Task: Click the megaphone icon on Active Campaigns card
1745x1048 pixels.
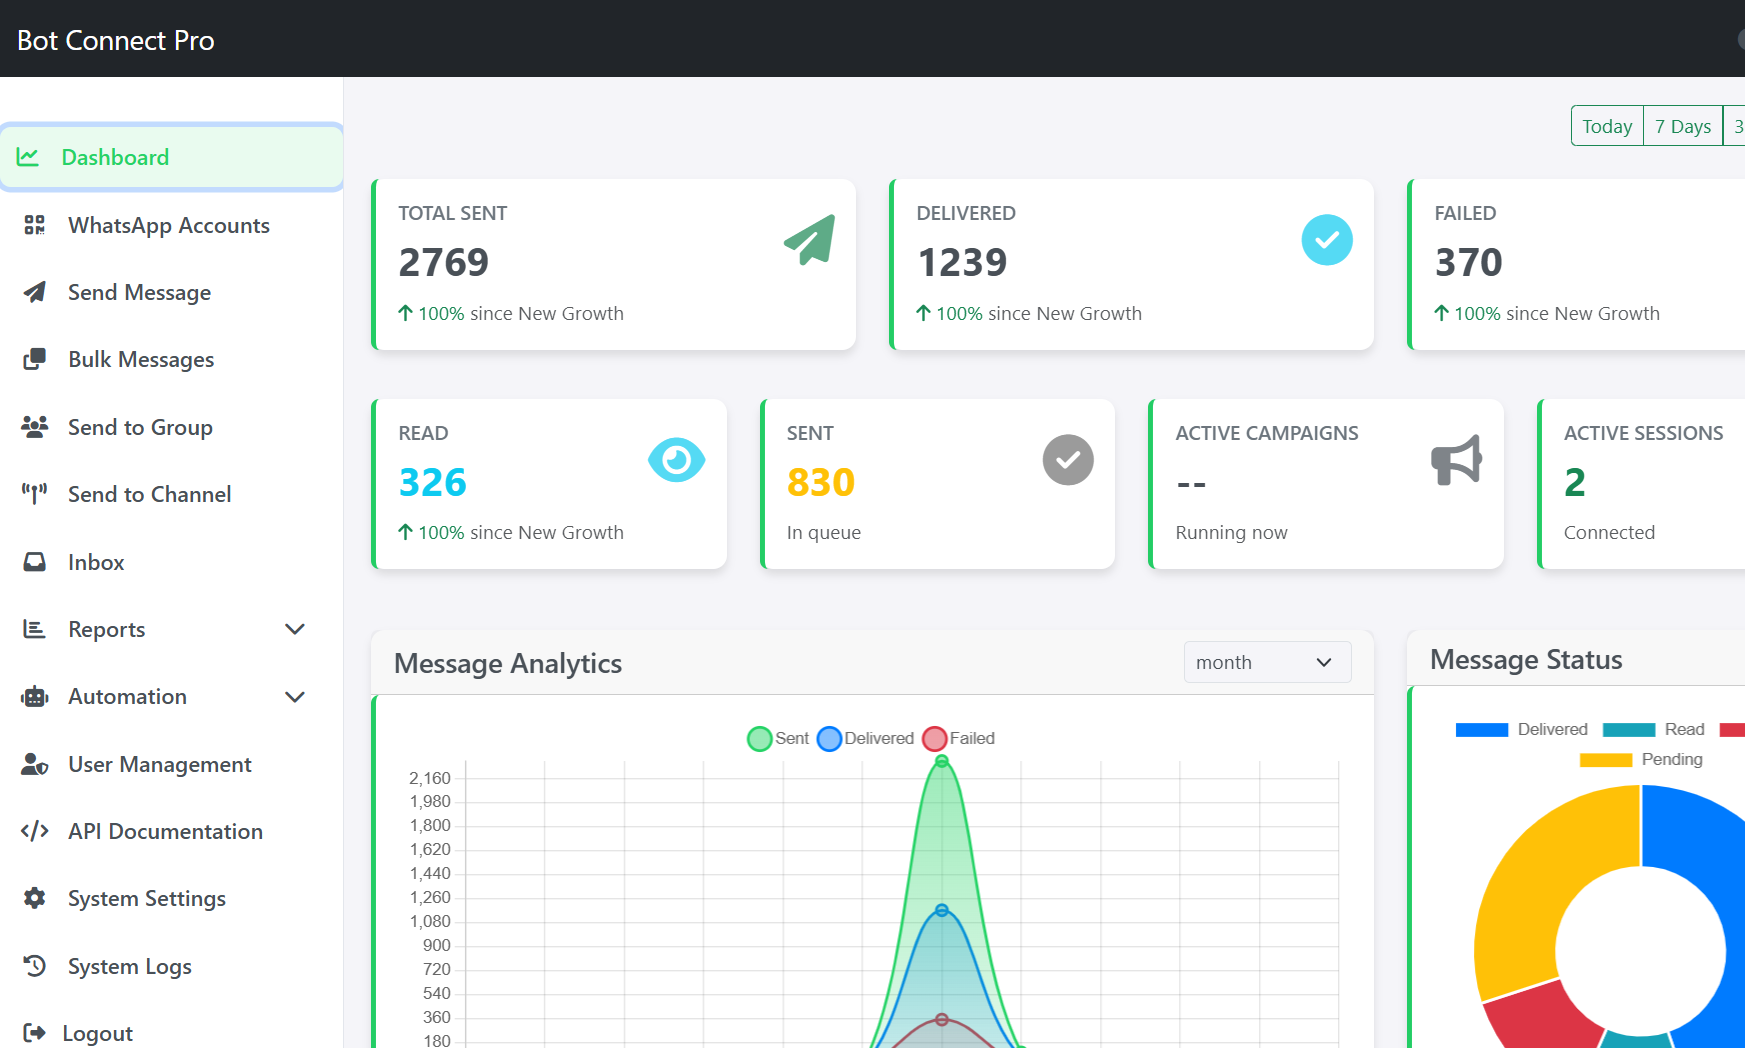Action: 1457,460
